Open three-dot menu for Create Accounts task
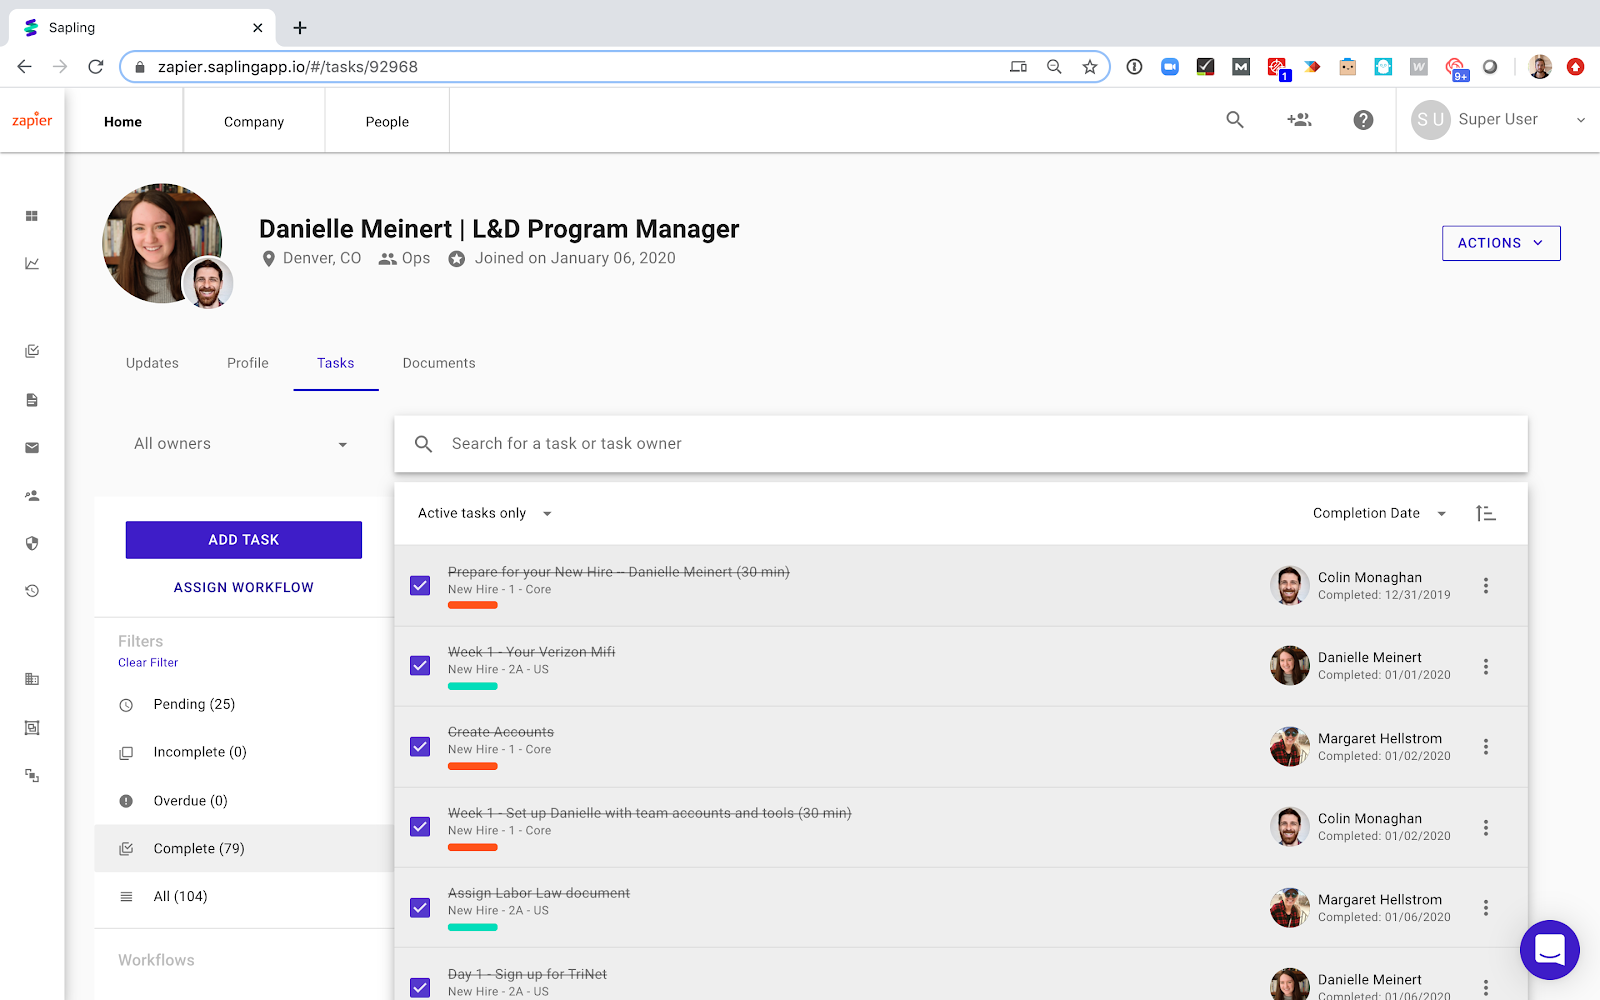1600x1000 pixels. [x=1486, y=747]
